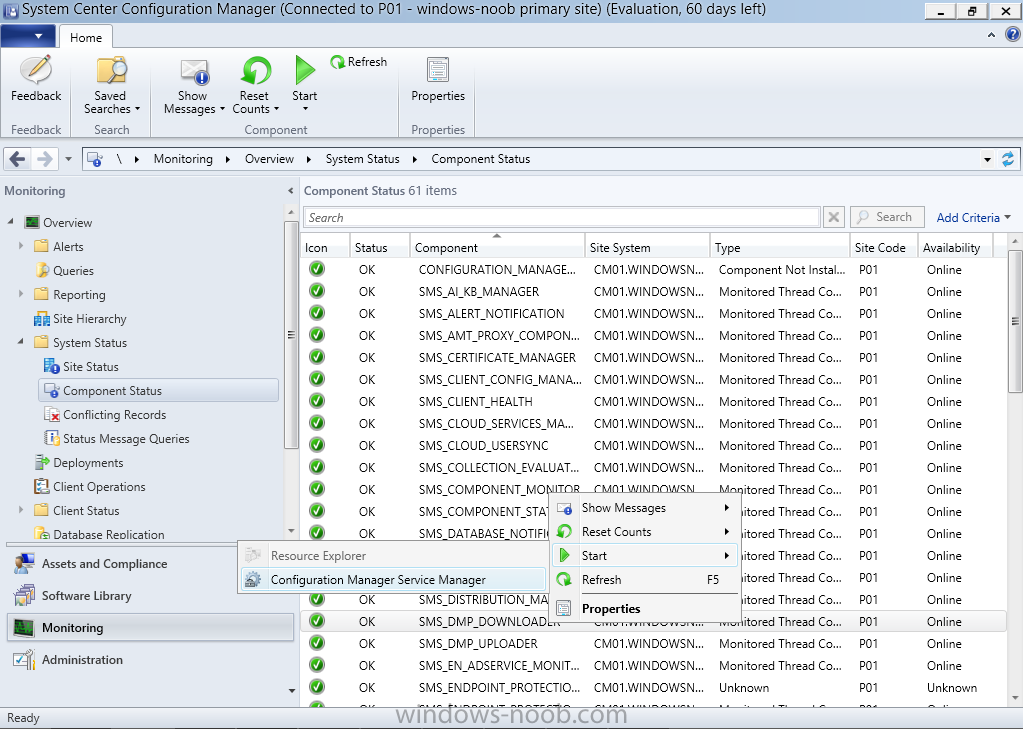Select Client Status folder
This screenshot has height=729, width=1023.
pyautogui.click(x=86, y=511)
